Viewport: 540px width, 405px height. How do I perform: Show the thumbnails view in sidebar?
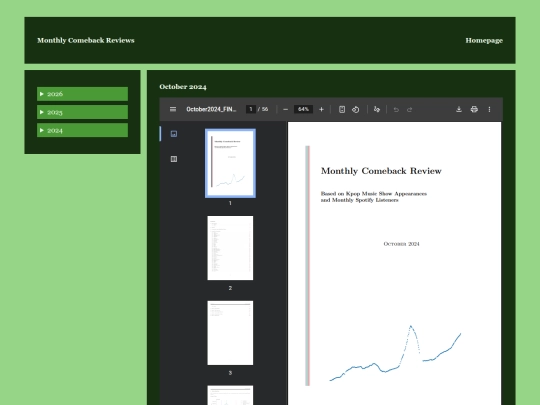174,134
